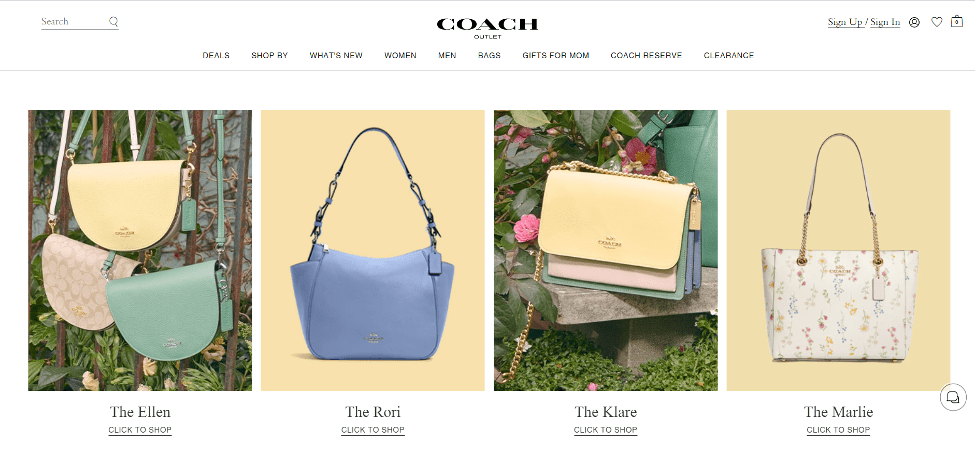This screenshot has height=470, width=977.
Task: Click the Sign In link
Action: click(x=885, y=22)
